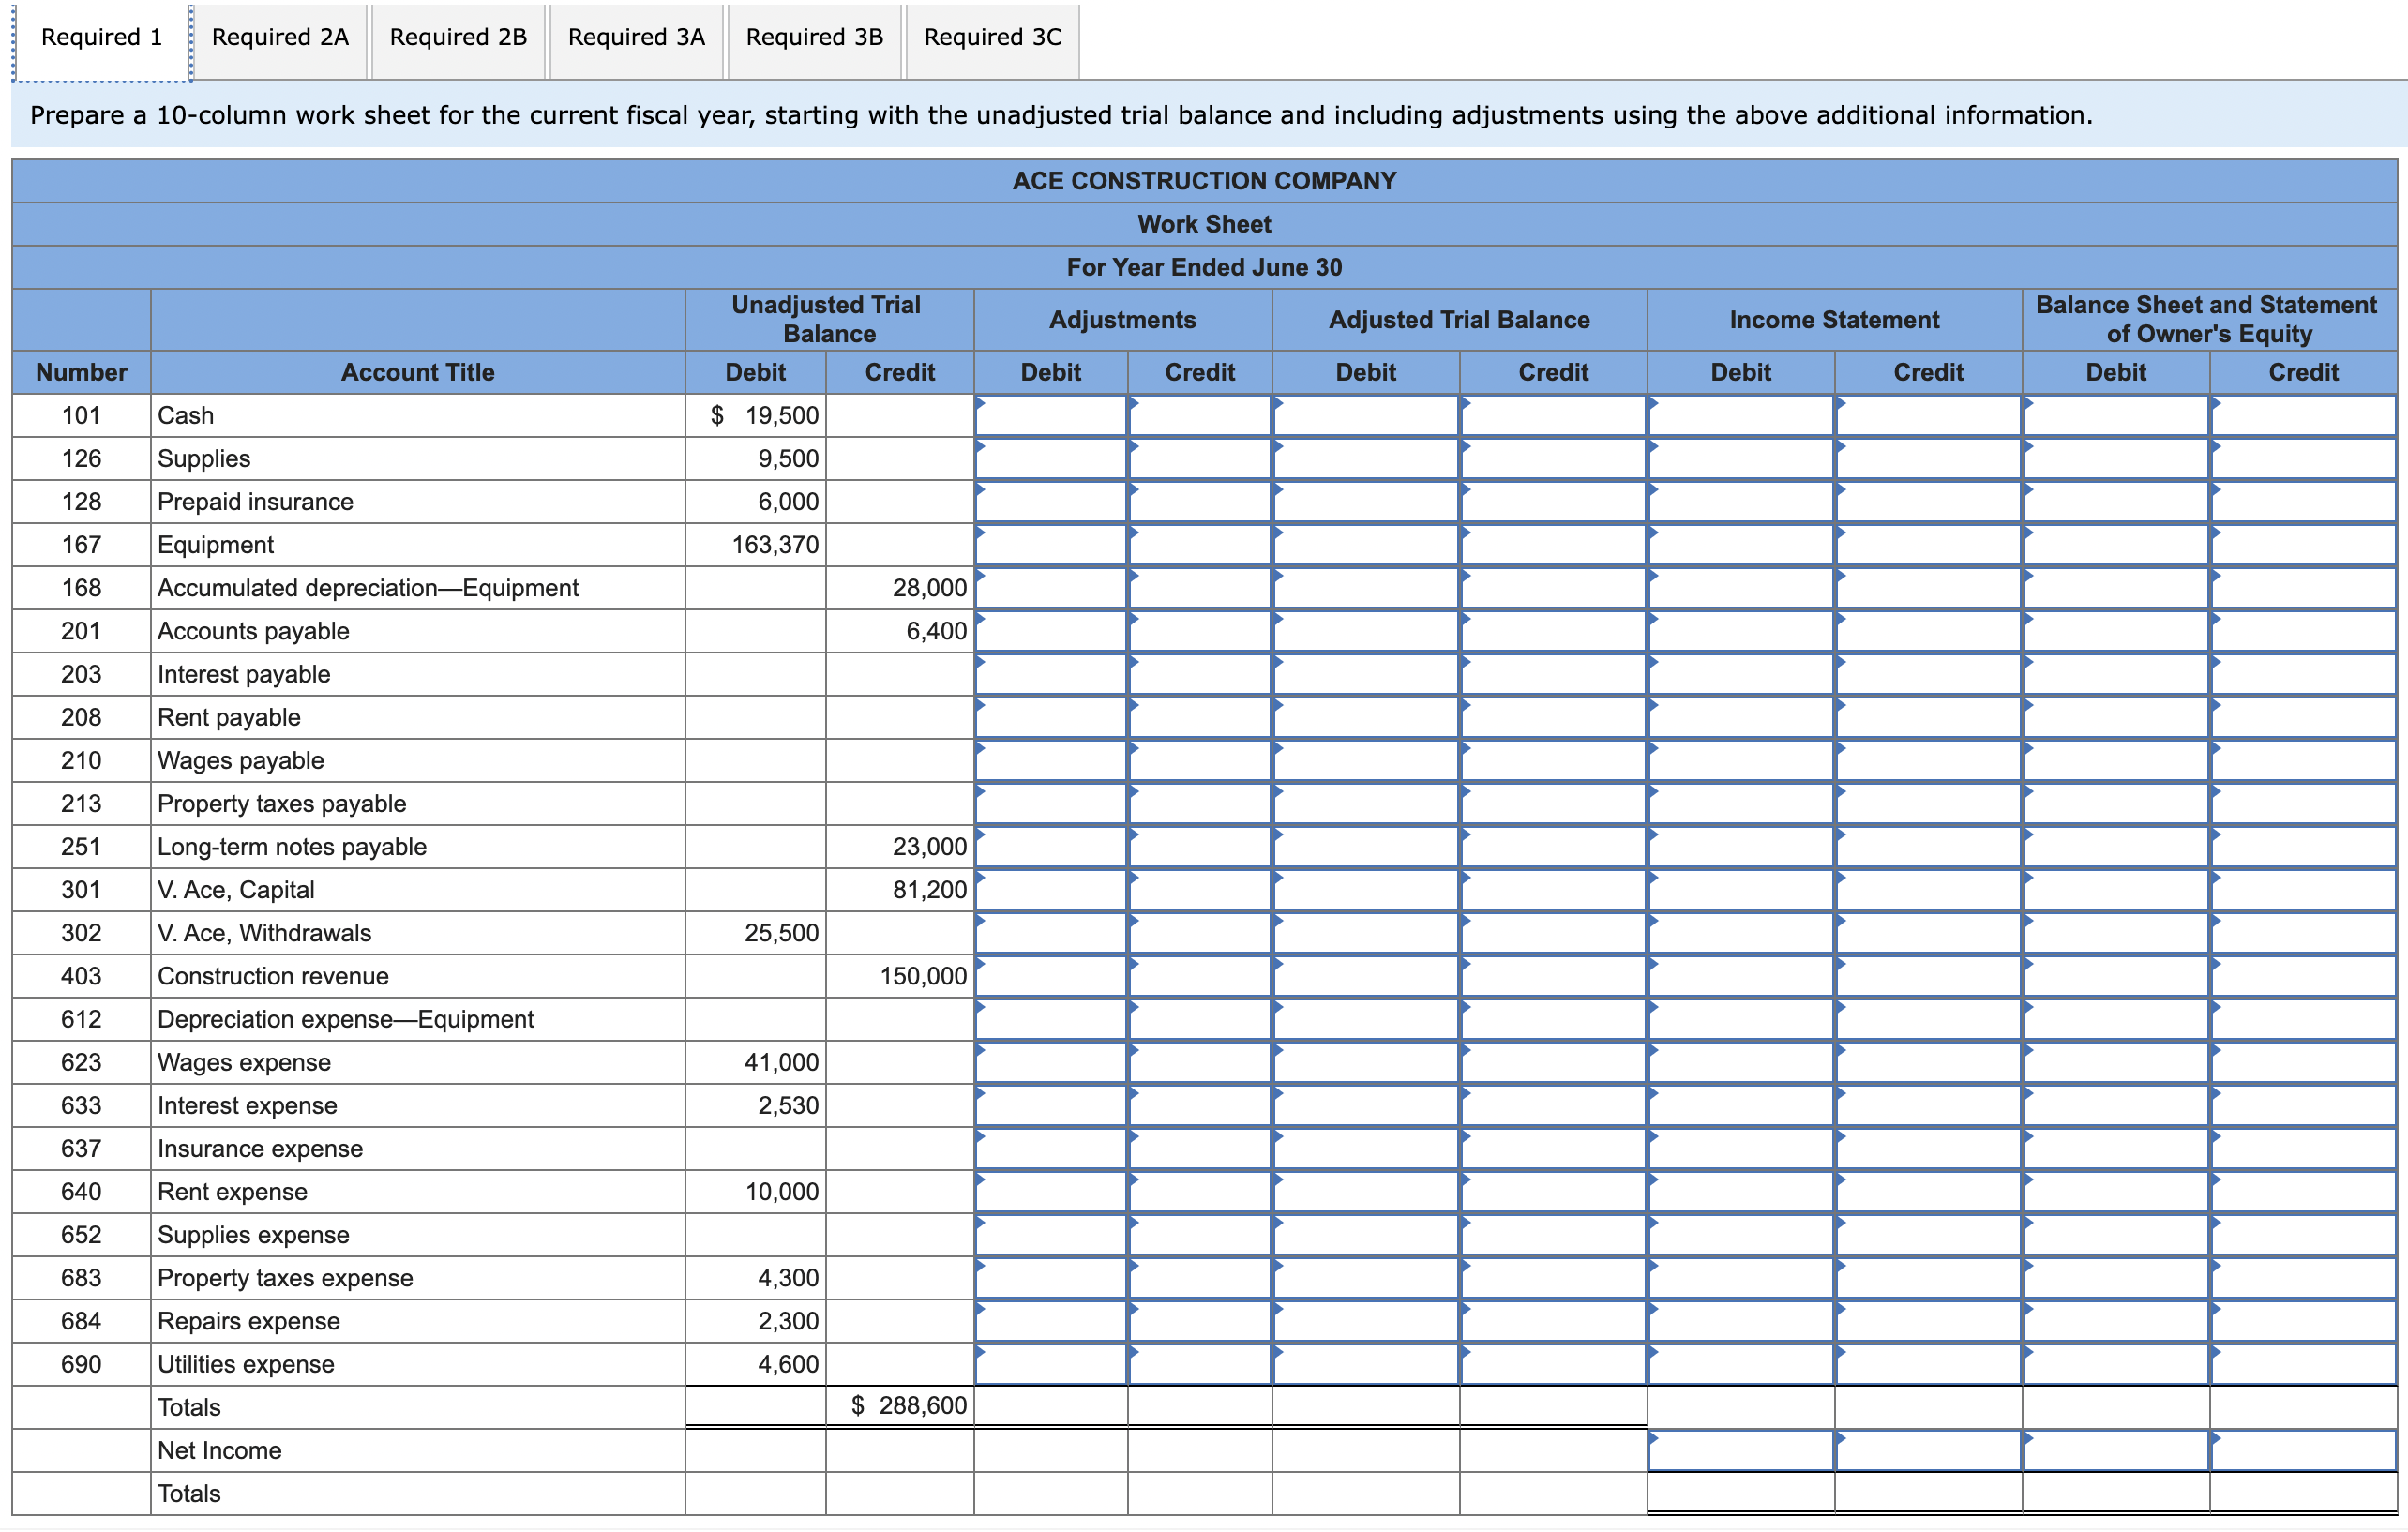This screenshot has width=2408, height=1532.
Task: Click Supplies Adjustments Credit input cell
Action: point(1199,459)
